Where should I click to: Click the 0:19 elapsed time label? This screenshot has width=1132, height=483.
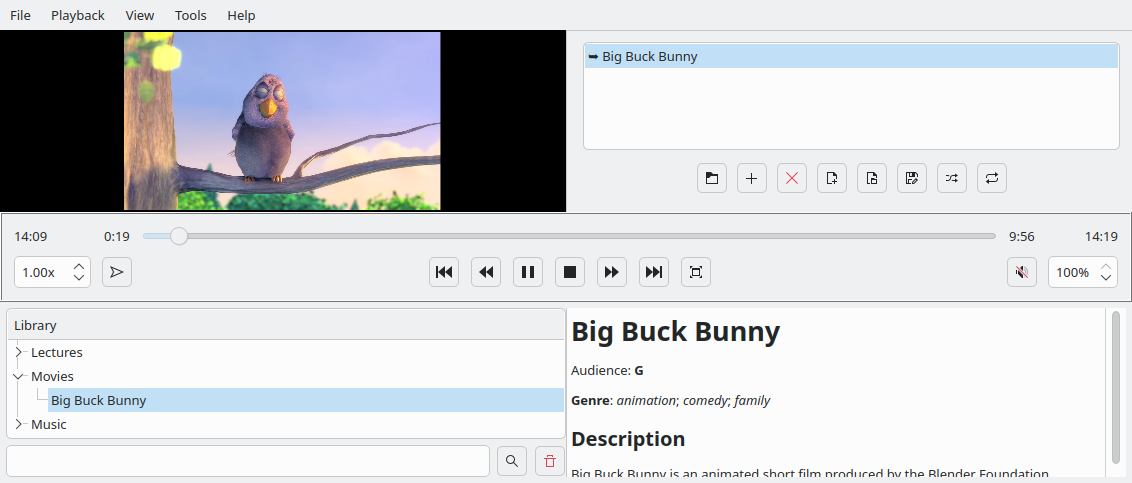pos(116,236)
